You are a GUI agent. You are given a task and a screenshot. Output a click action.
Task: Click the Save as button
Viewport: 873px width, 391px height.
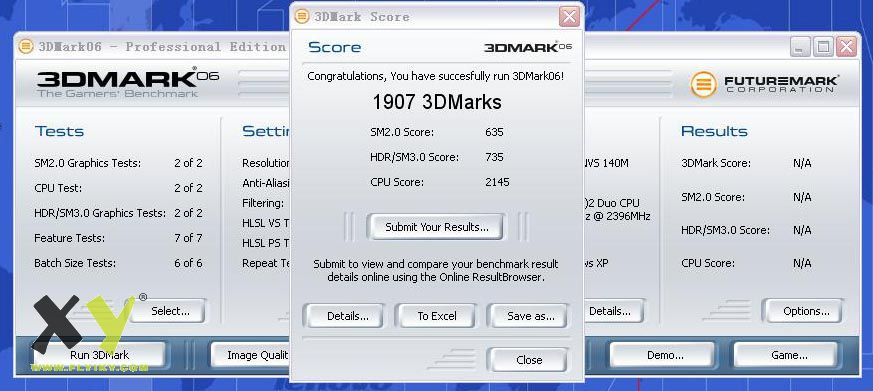click(x=529, y=316)
